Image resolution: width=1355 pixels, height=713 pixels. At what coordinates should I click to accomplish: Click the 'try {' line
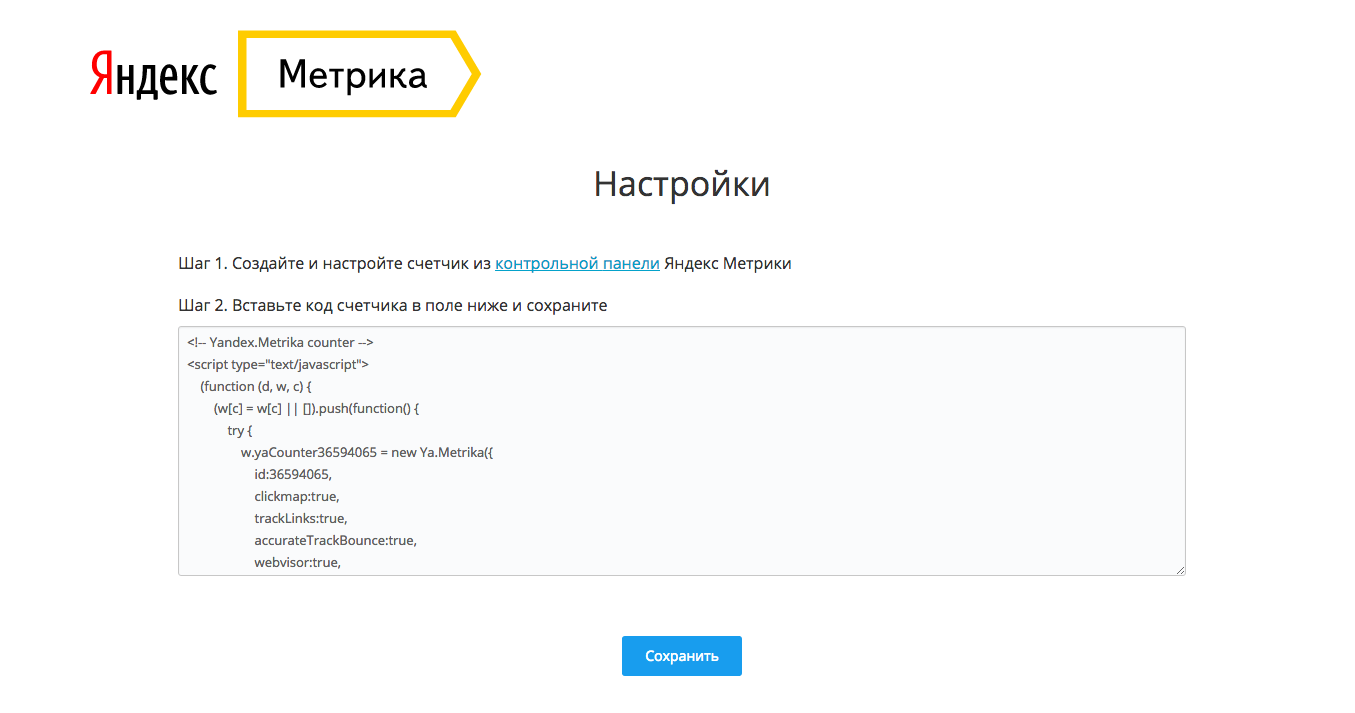[x=241, y=430]
